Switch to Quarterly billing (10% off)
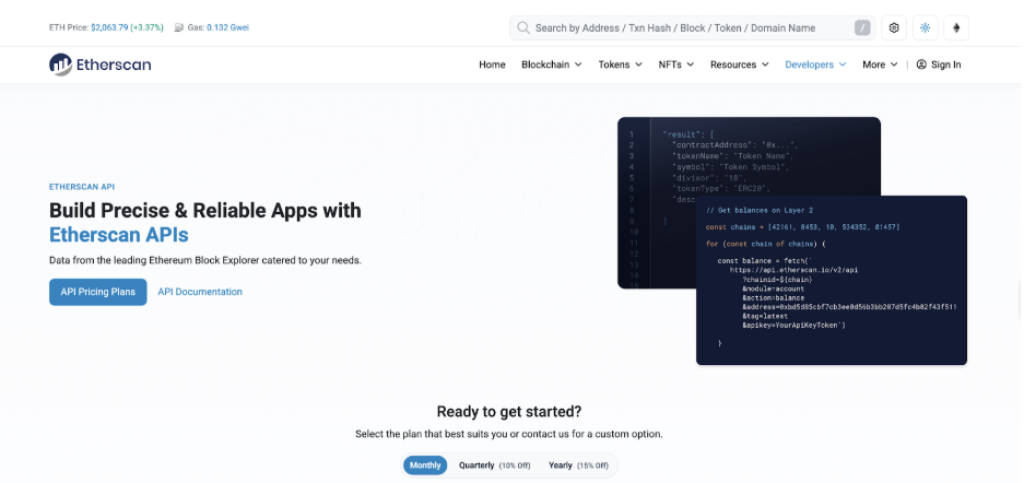Screen dimensions: 1024x483 (492, 465)
